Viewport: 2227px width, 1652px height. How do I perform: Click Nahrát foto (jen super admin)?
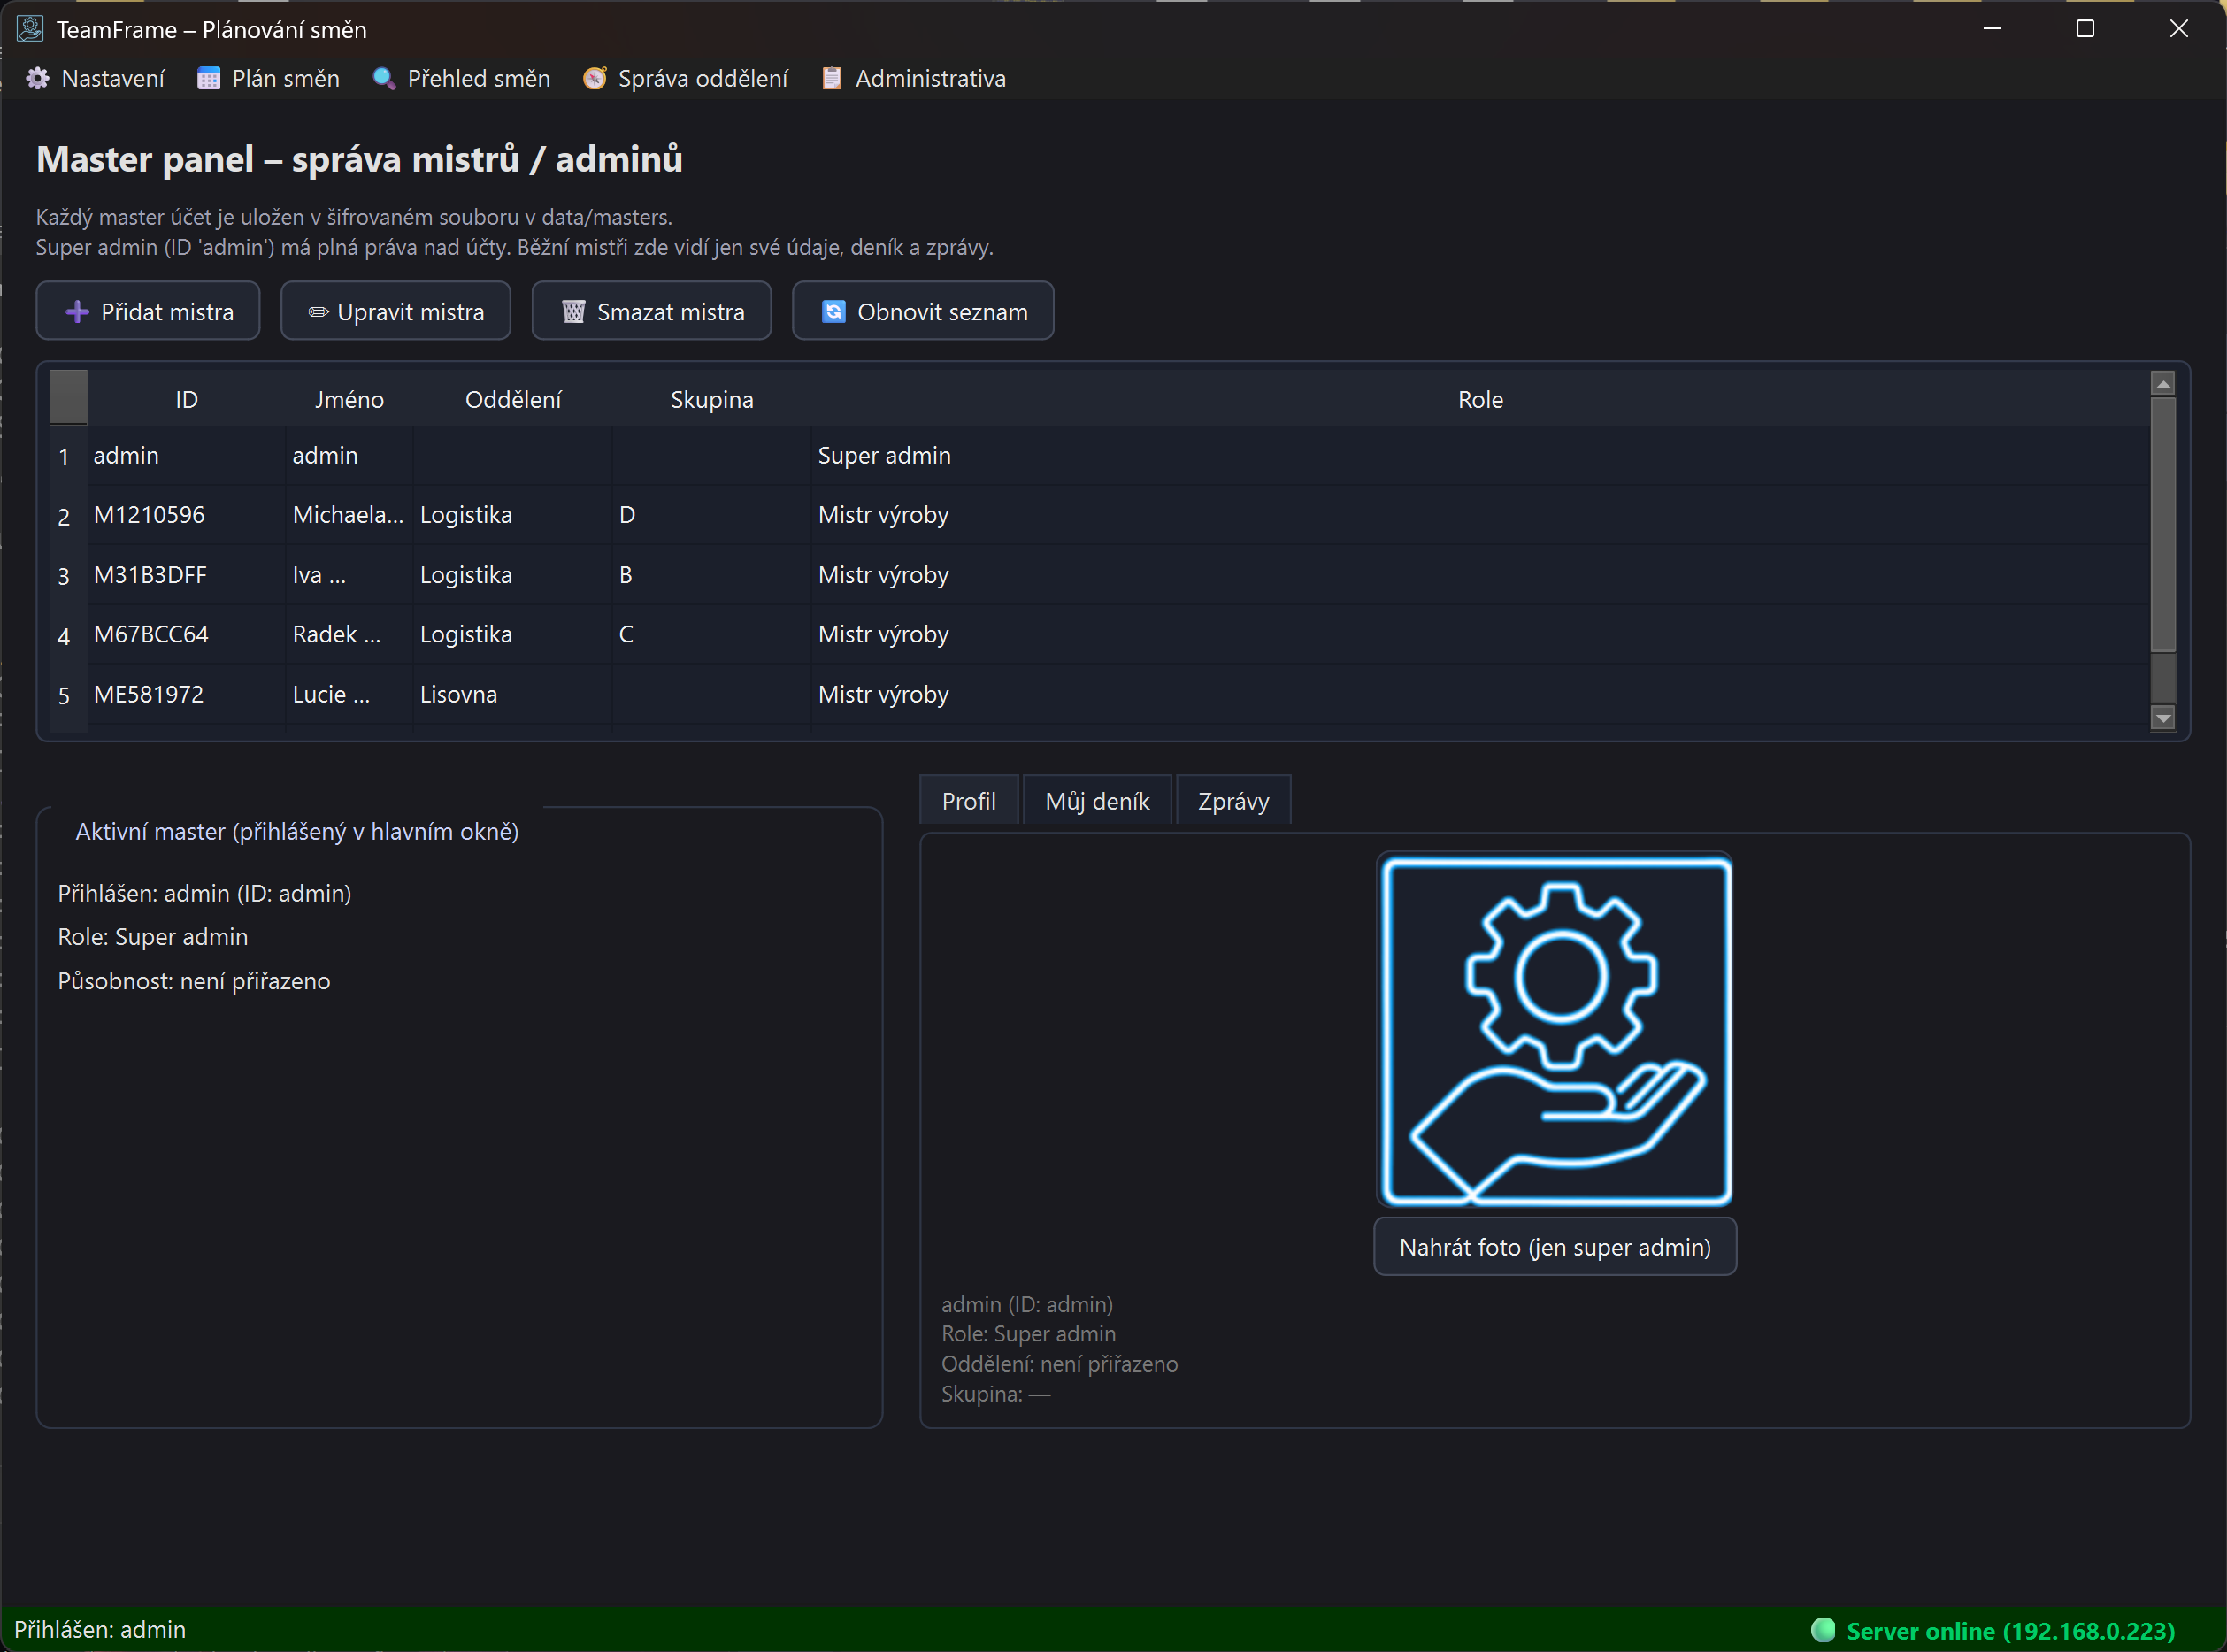point(1554,1247)
